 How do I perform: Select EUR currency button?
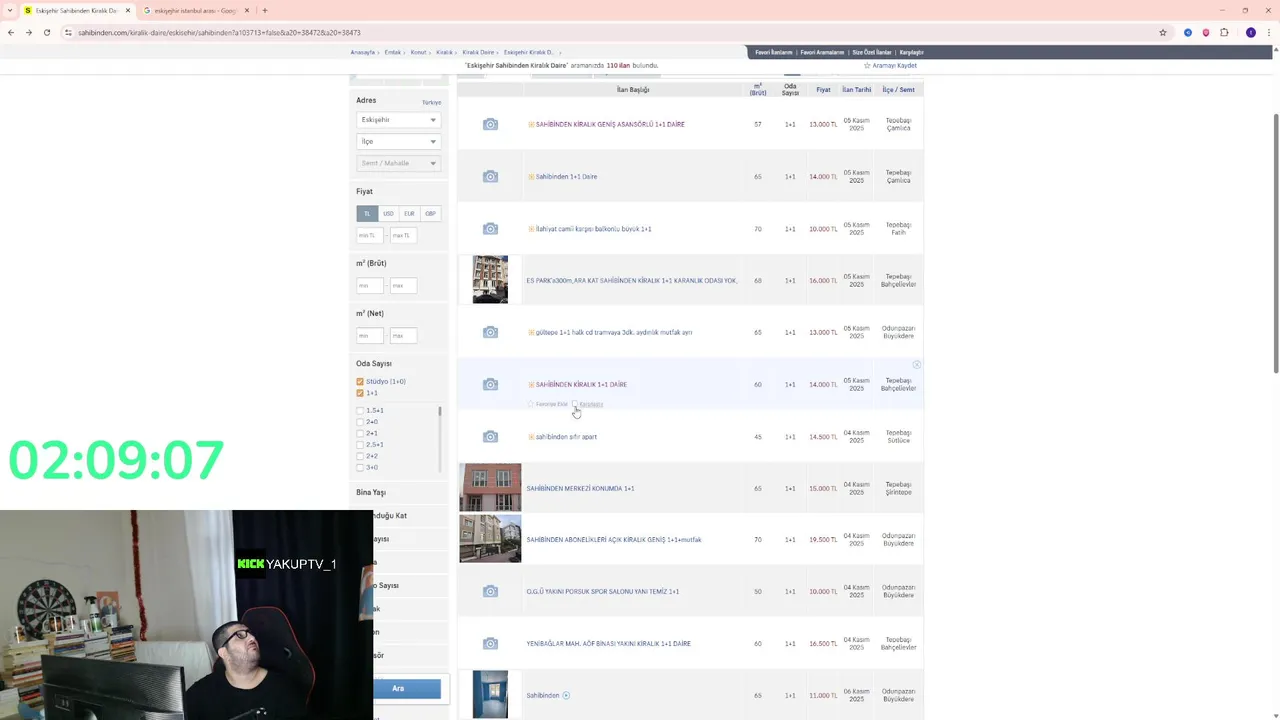(409, 213)
